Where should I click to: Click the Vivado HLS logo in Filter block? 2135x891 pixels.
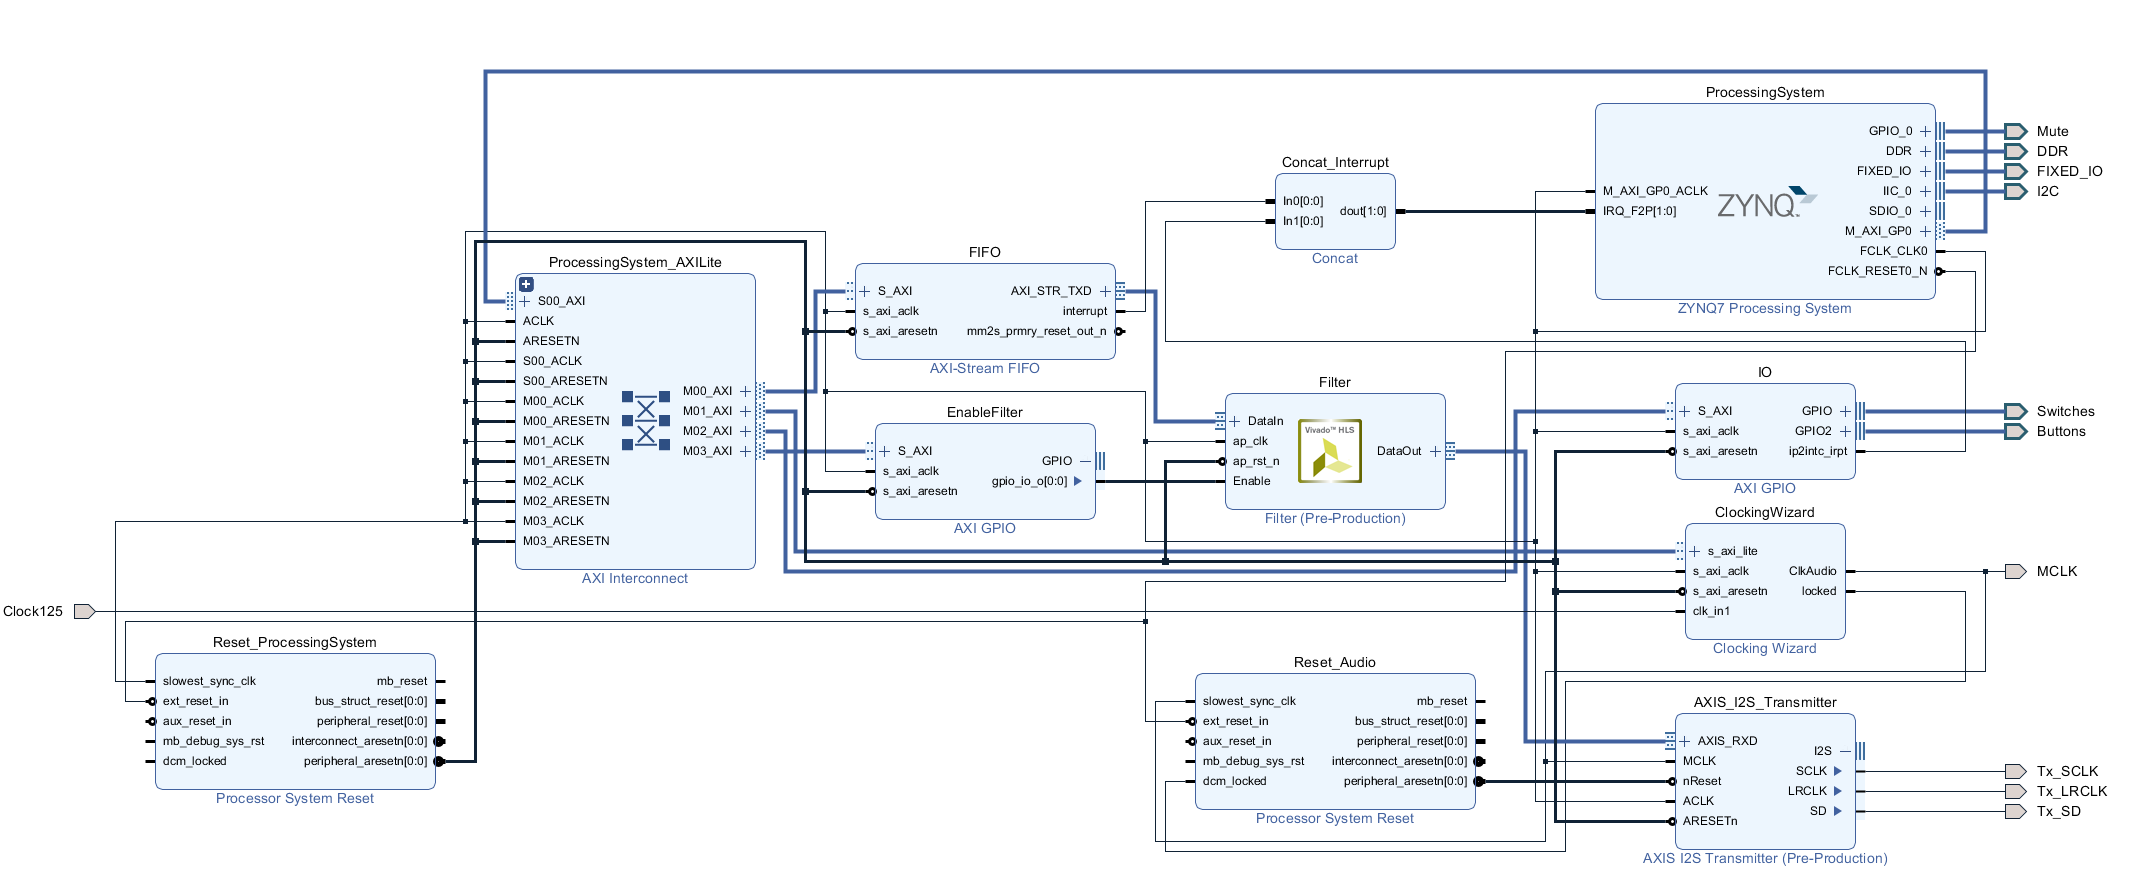1329,451
